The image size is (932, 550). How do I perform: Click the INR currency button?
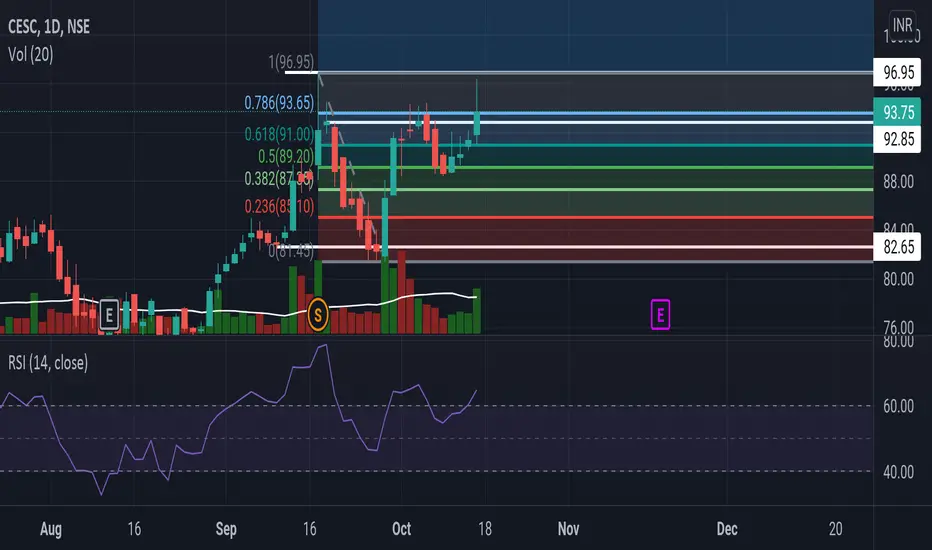[902, 25]
